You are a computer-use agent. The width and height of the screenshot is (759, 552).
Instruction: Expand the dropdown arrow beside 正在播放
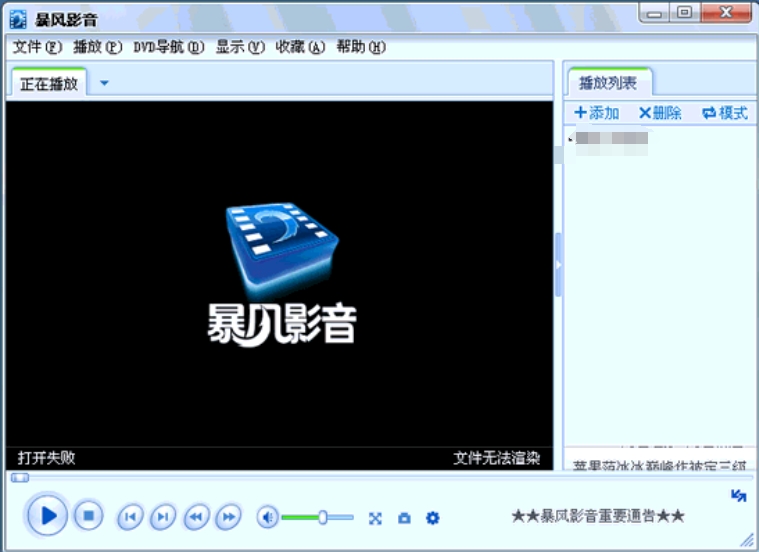pos(104,83)
